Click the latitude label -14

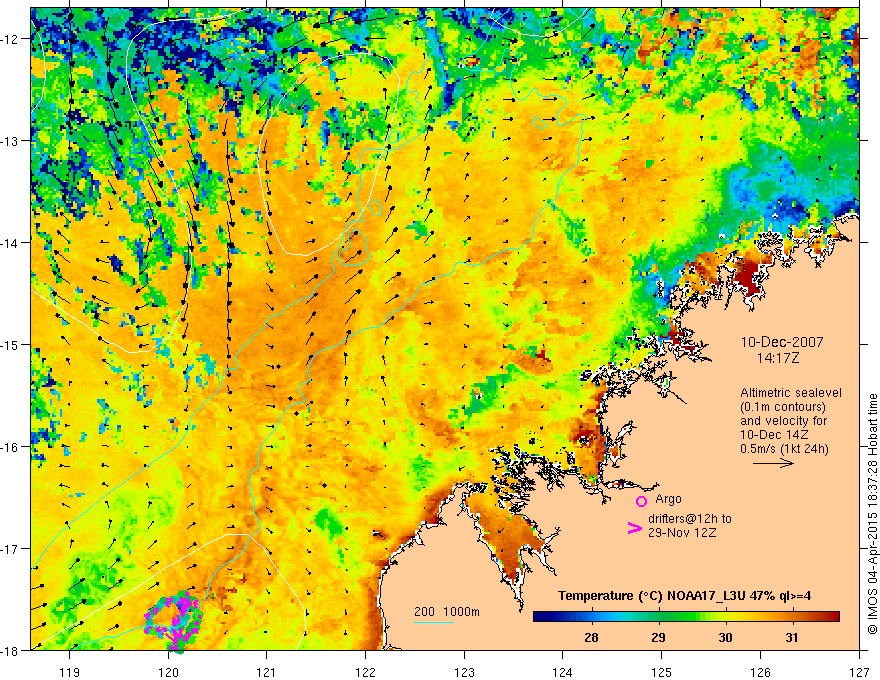click(x=10, y=243)
